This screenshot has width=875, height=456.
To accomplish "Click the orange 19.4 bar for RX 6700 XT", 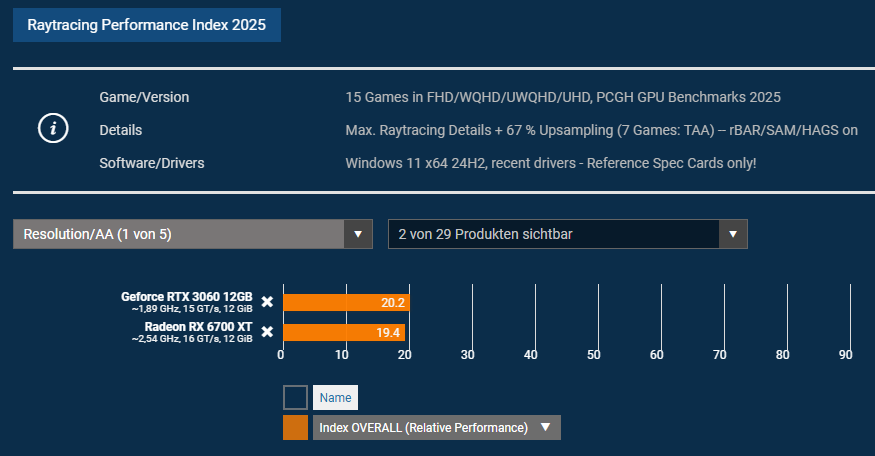I will [x=344, y=333].
